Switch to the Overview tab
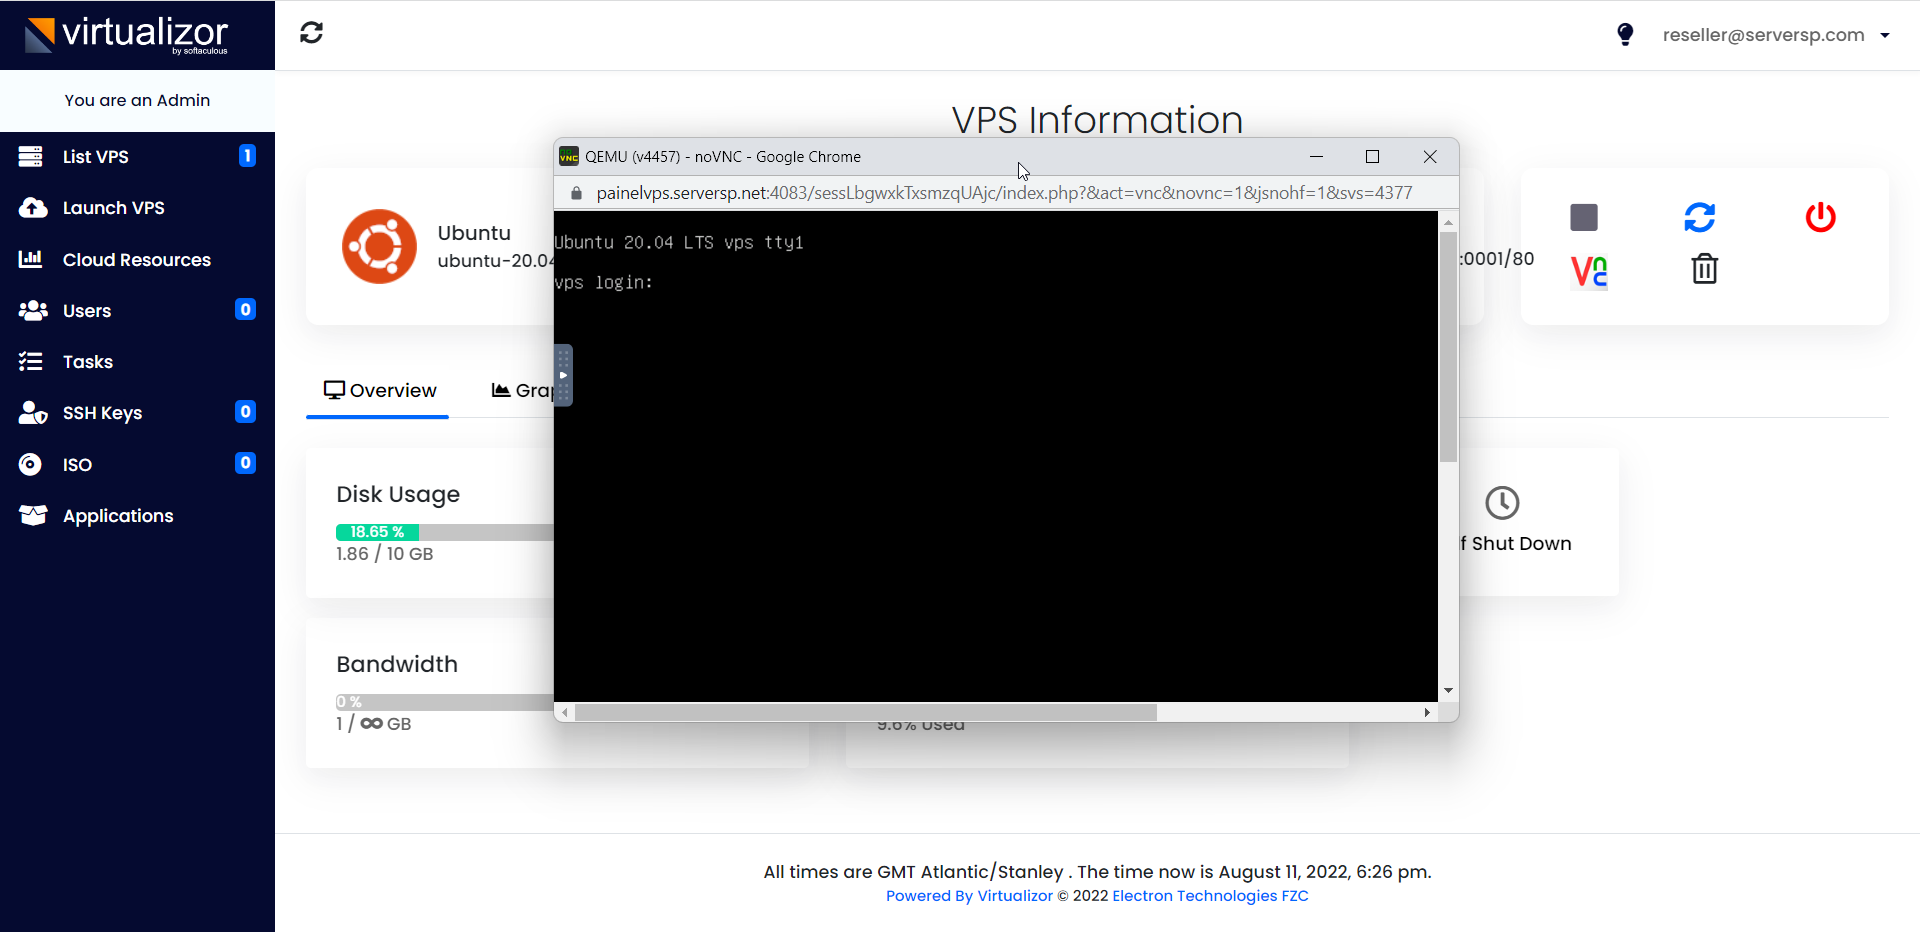This screenshot has height=932, width=1920. pyautogui.click(x=379, y=391)
